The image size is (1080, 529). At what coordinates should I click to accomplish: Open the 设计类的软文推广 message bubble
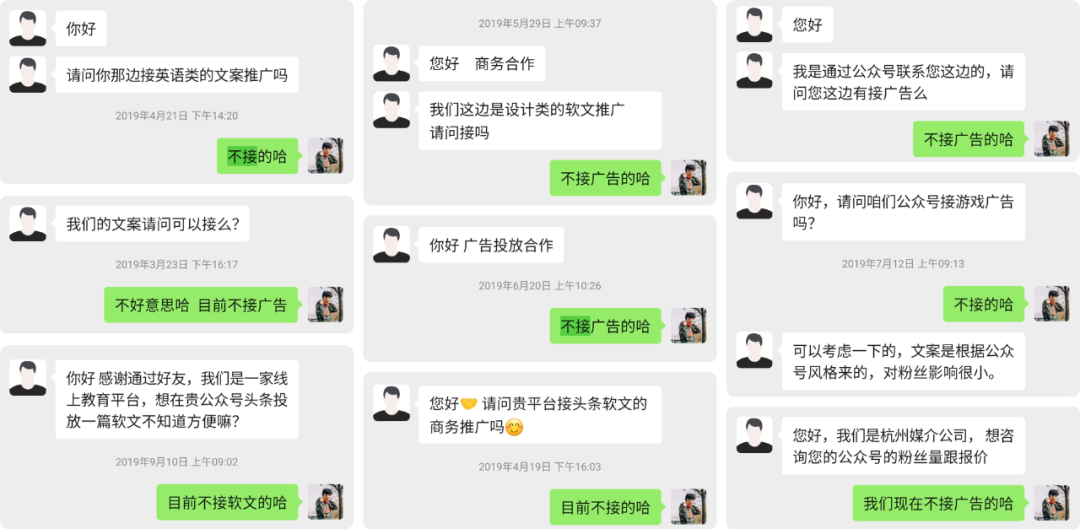pyautogui.click(x=540, y=121)
